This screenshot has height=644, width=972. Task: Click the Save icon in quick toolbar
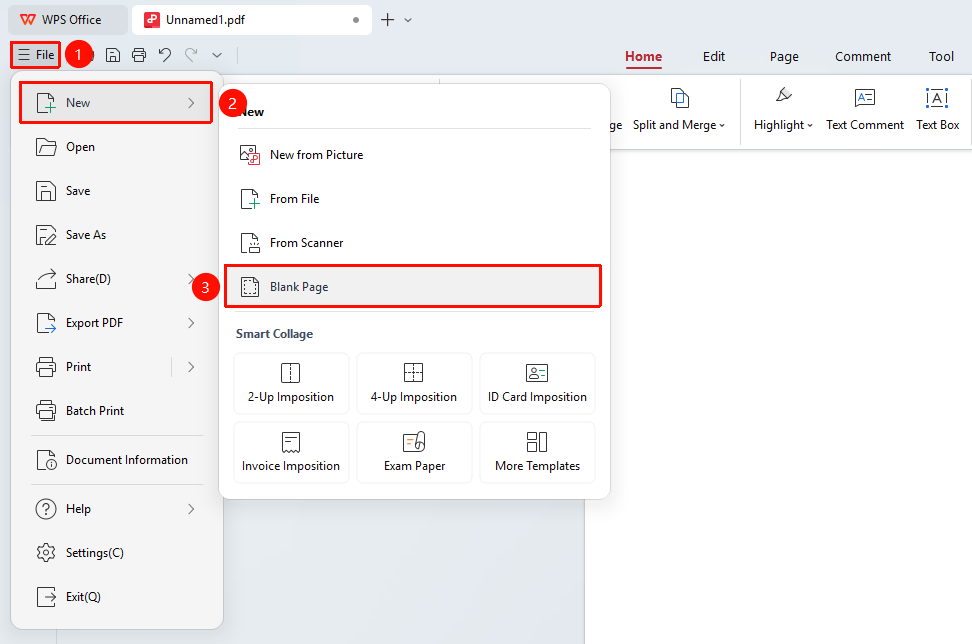pyautogui.click(x=113, y=55)
